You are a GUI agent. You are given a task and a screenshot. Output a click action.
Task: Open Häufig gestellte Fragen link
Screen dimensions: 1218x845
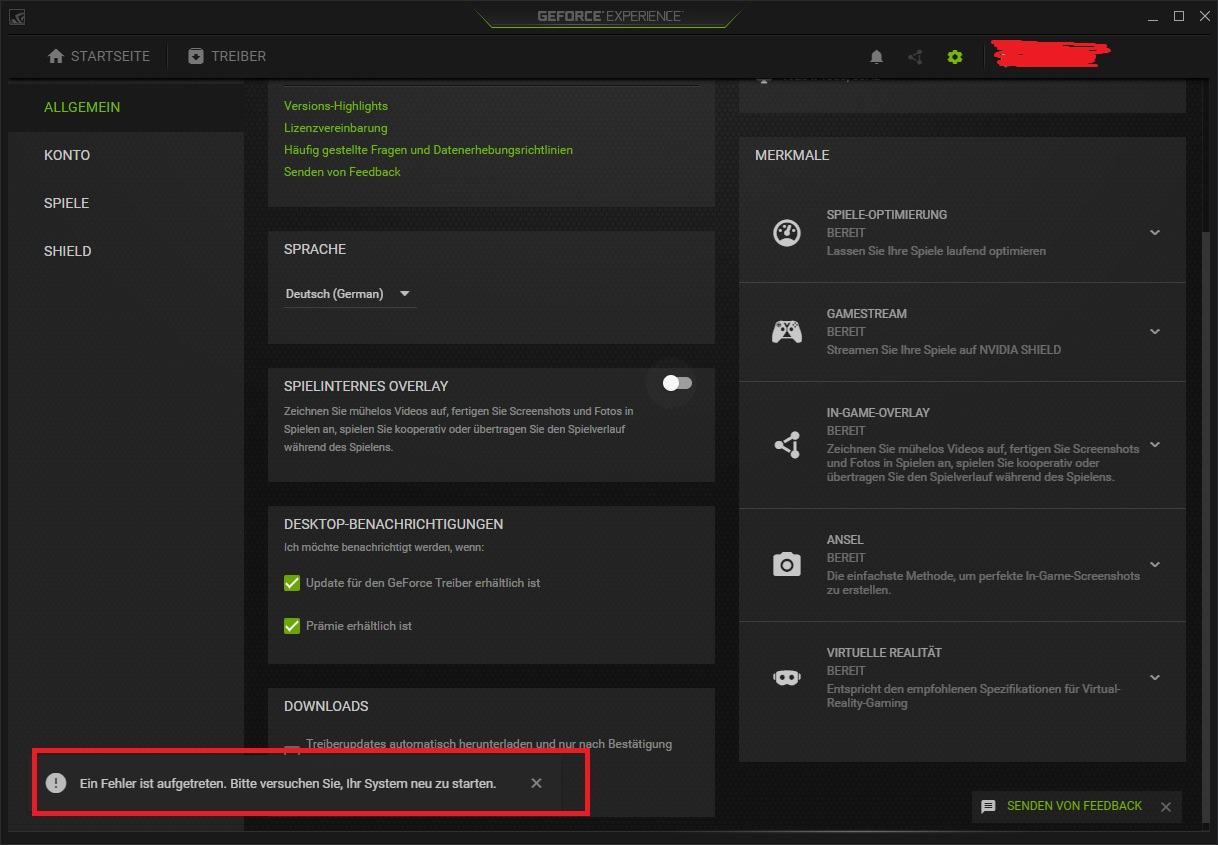pos(428,150)
